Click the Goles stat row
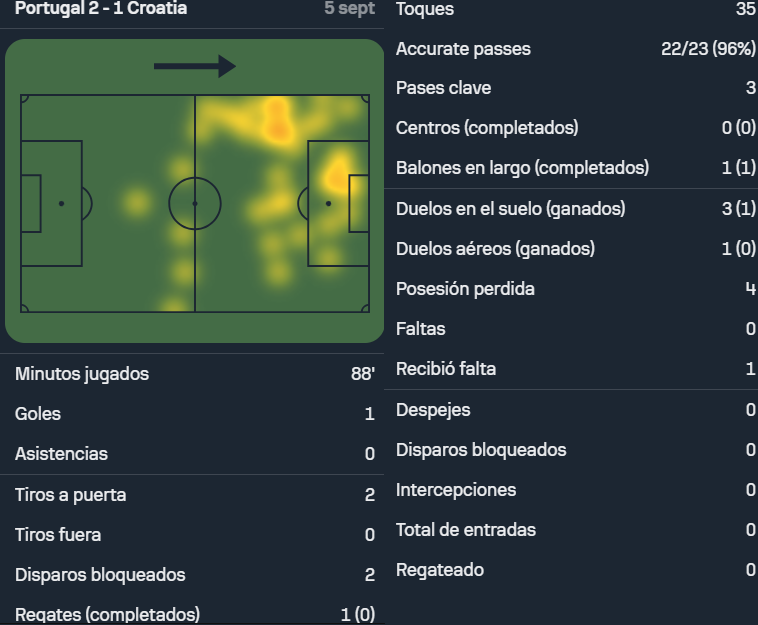The height and width of the screenshot is (625, 758). (x=195, y=414)
